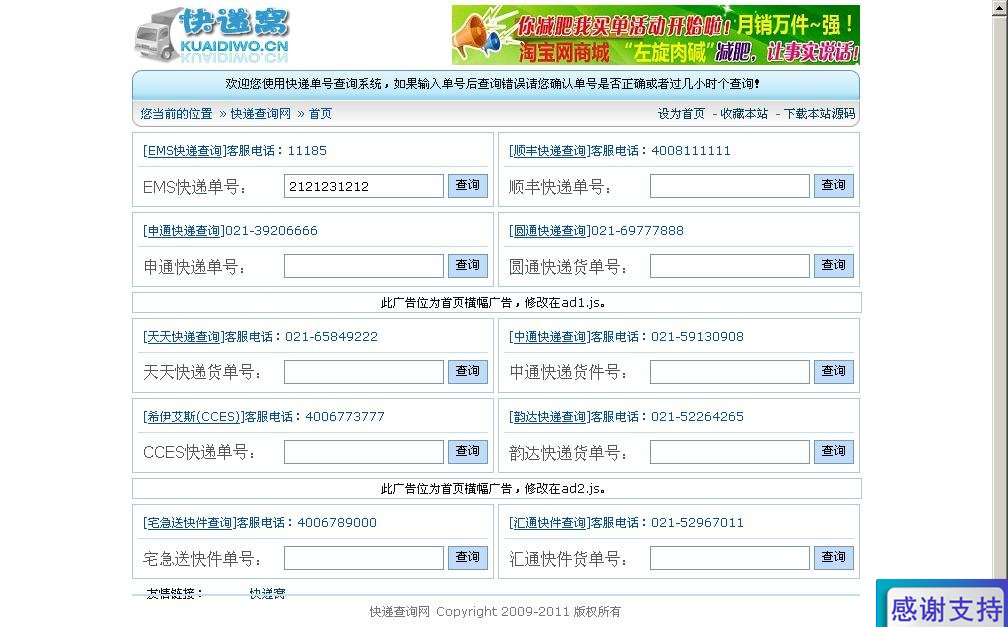Select the 顺丰 phone number 4008111111
The image size is (1008, 627).
click(x=691, y=151)
